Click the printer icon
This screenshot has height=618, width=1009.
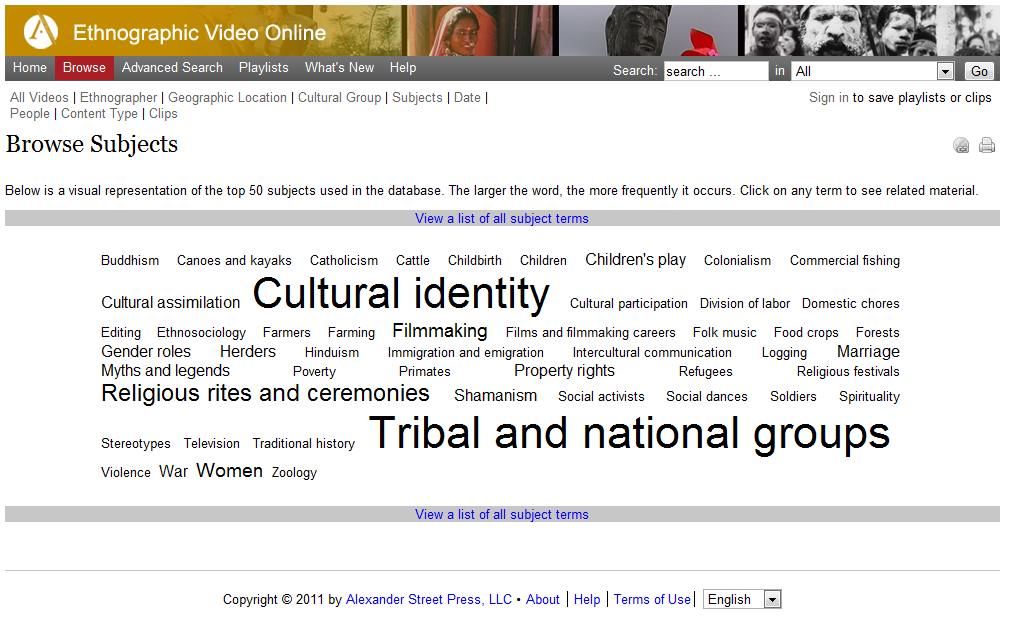pyautogui.click(x=986, y=146)
